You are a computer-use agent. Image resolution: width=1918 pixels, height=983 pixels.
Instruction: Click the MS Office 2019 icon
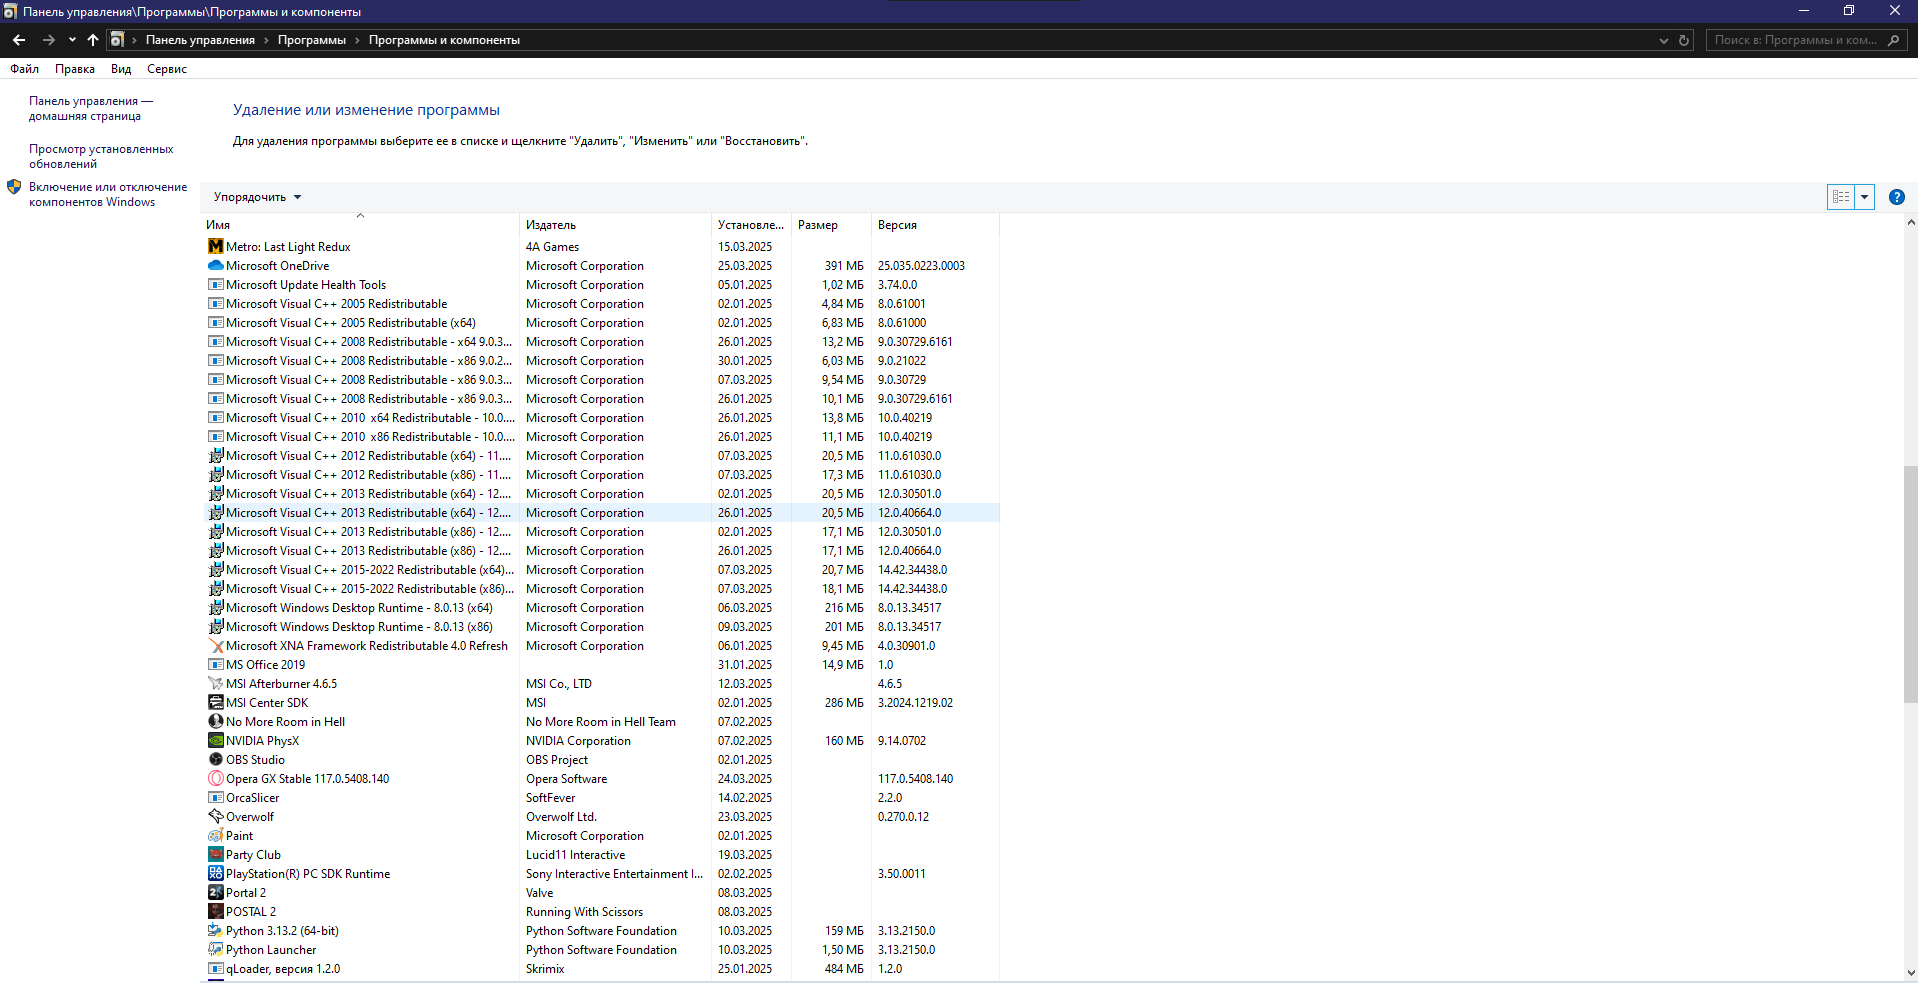[215, 665]
